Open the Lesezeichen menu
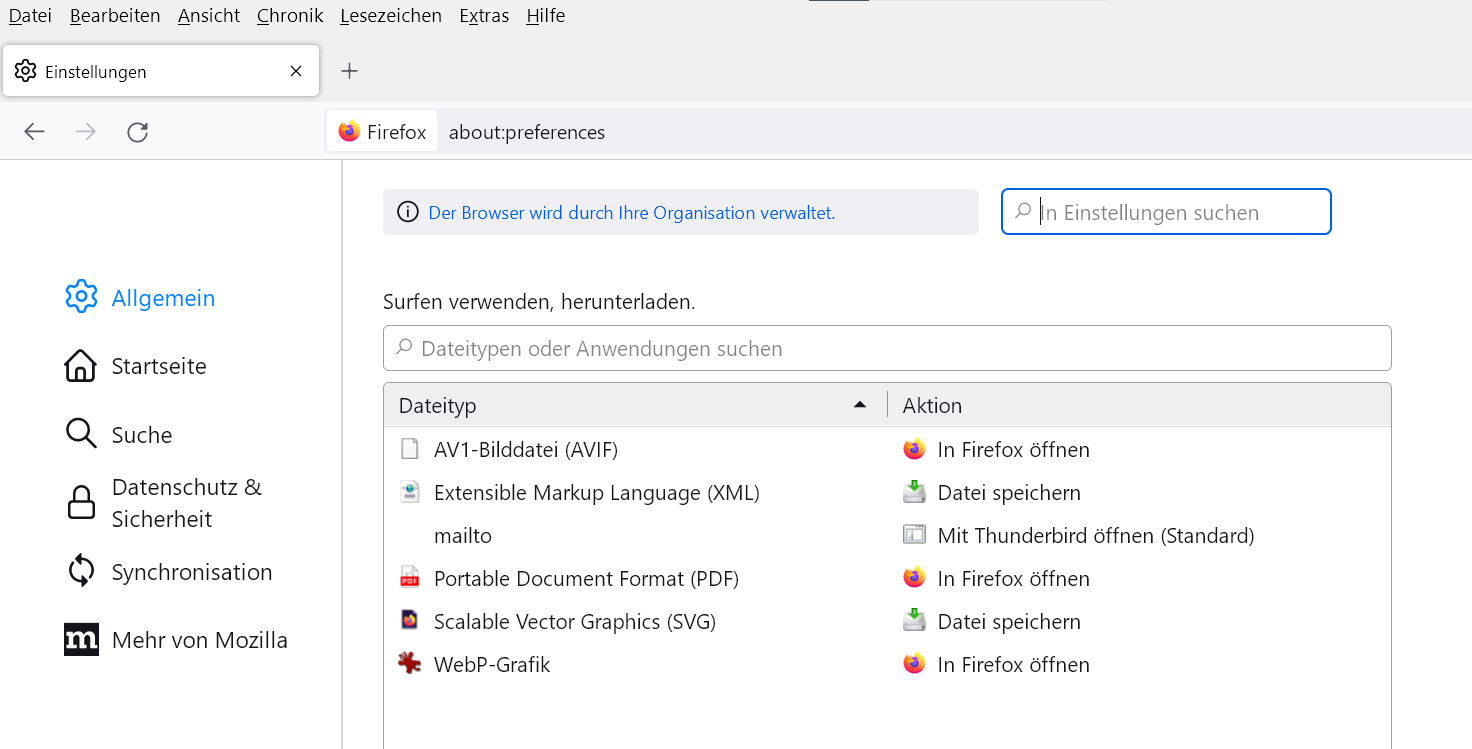Screen dimensions: 1472x749 (x=390, y=16)
